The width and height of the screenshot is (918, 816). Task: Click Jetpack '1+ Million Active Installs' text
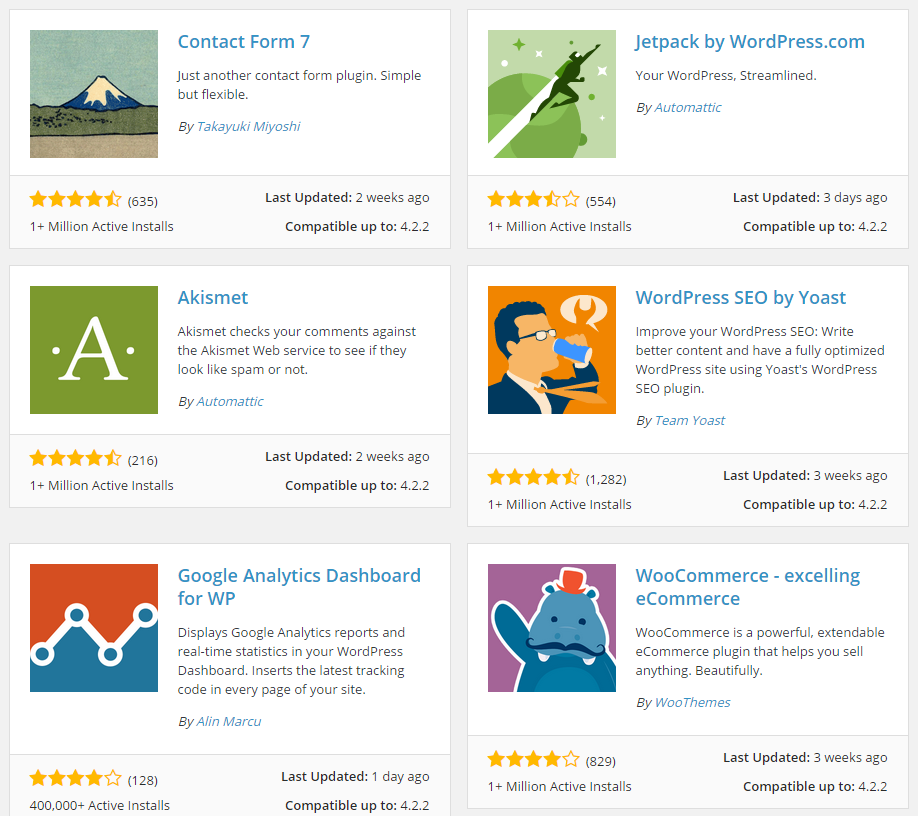pyautogui.click(x=560, y=227)
